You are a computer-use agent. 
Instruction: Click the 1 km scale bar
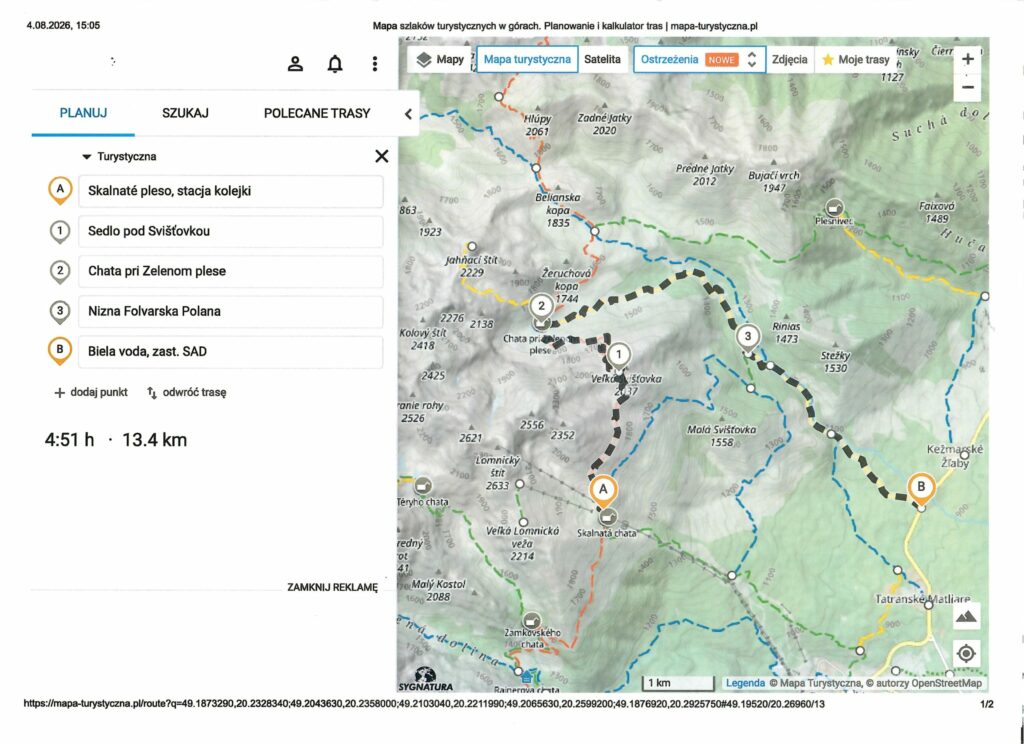679,683
